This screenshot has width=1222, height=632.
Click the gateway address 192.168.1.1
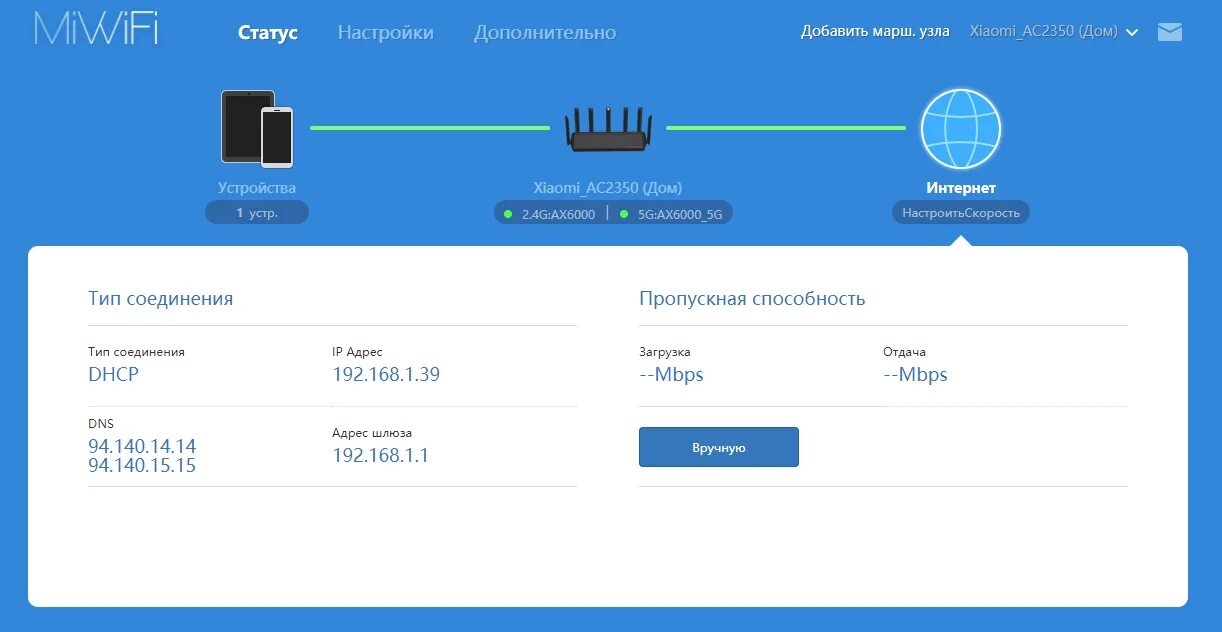pos(380,456)
